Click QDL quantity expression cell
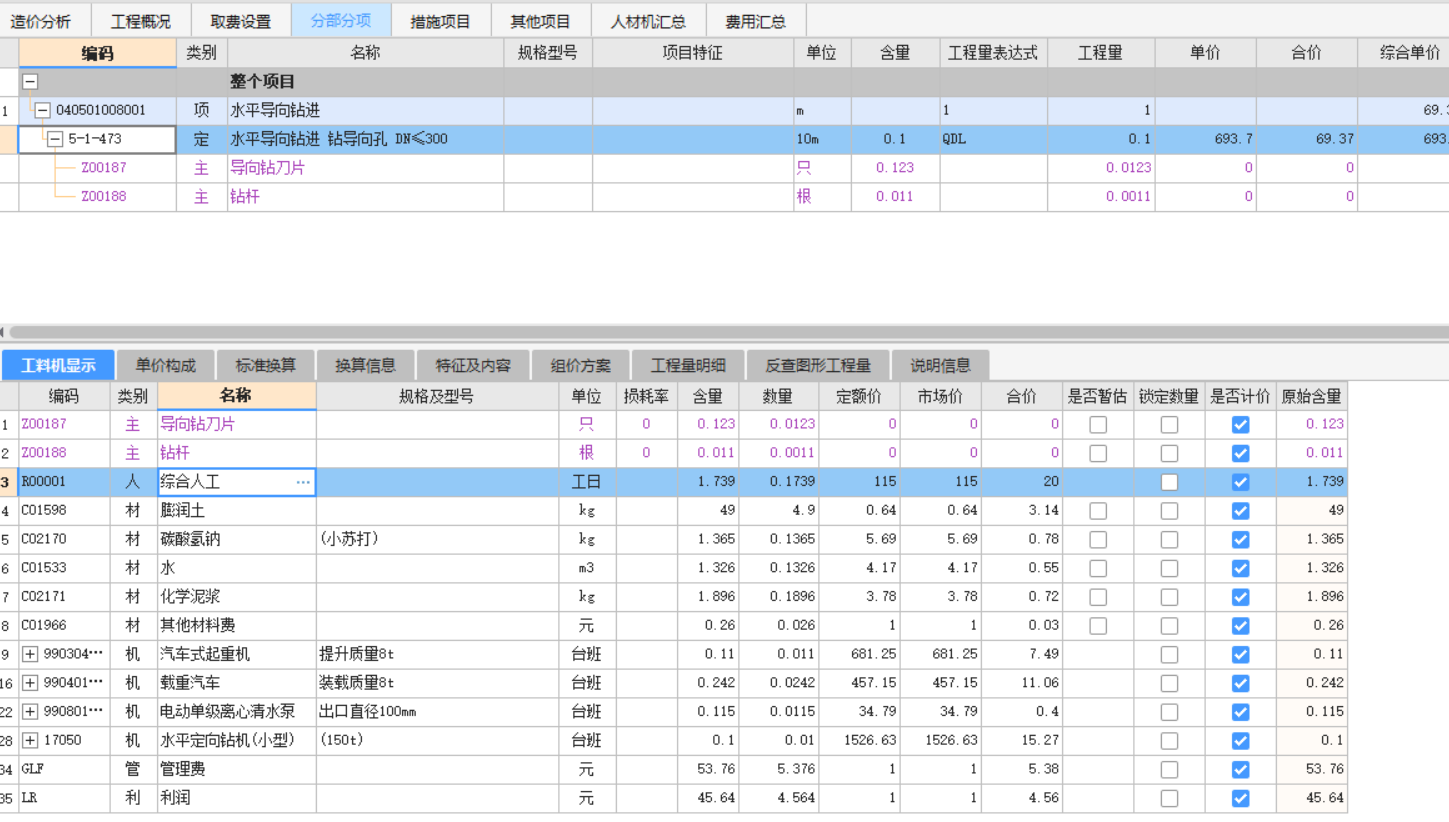The height and width of the screenshot is (822, 1449). pos(994,139)
